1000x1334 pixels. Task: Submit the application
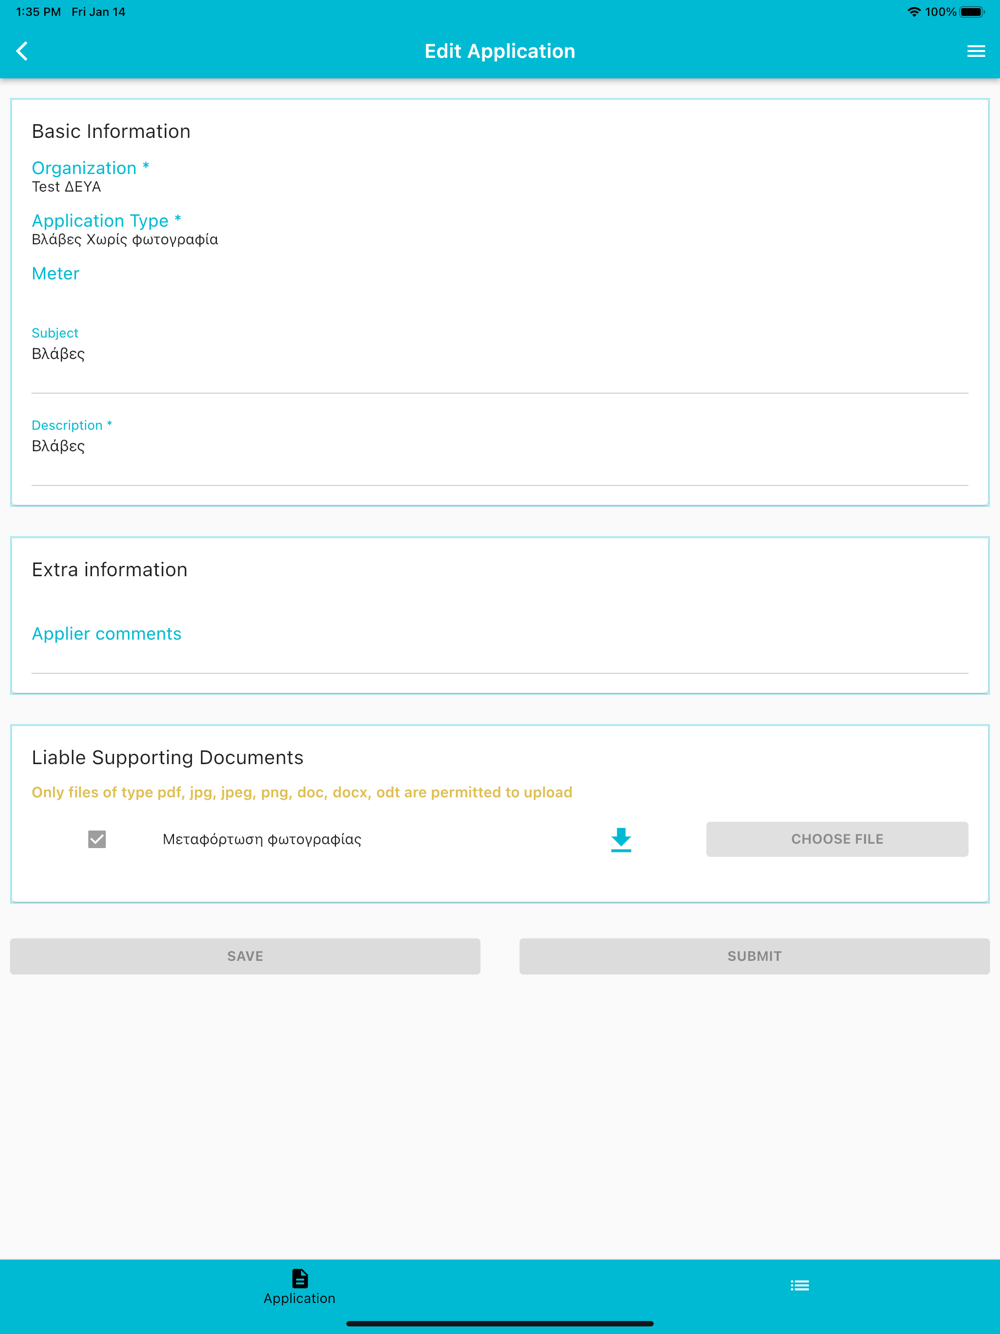pos(754,956)
